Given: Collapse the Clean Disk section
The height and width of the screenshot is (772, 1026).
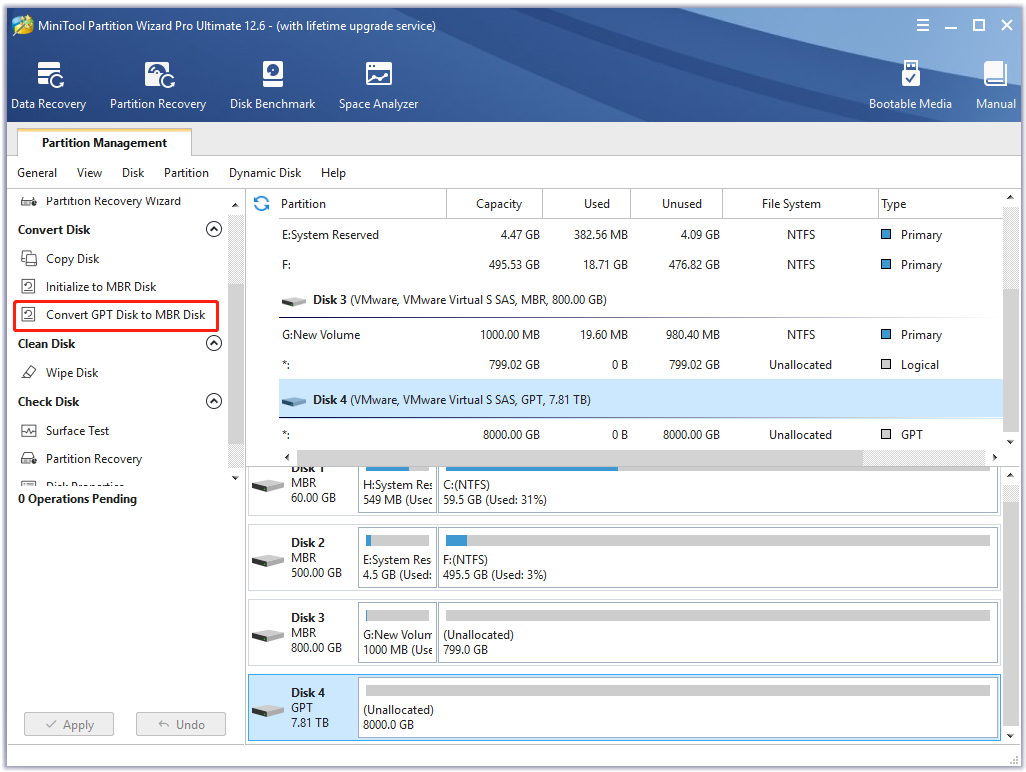Looking at the screenshot, I should coord(214,343).
